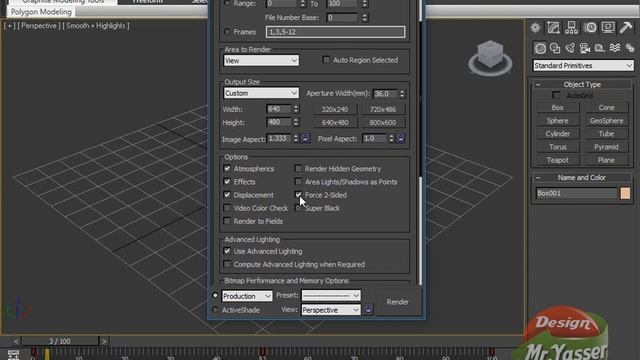Select the Helpers category icon
The height and width of the screenshot is (360, 640).
(600, 48)
